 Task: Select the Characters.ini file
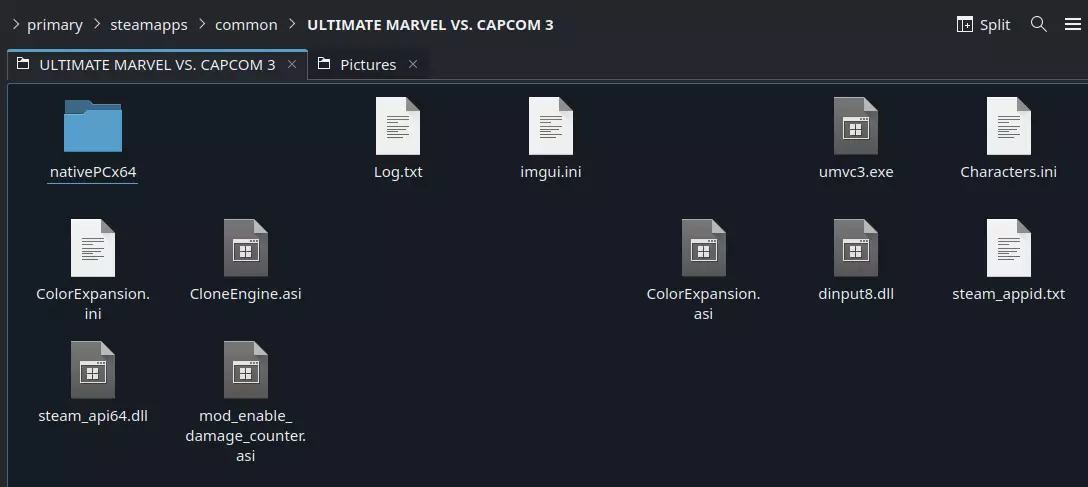[1008, 127]
